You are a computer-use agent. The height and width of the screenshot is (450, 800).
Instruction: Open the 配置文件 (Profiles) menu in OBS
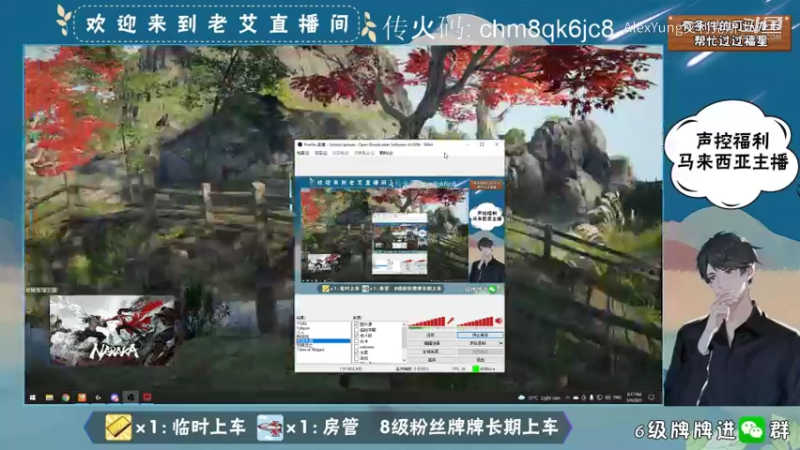tap(340, 153)
